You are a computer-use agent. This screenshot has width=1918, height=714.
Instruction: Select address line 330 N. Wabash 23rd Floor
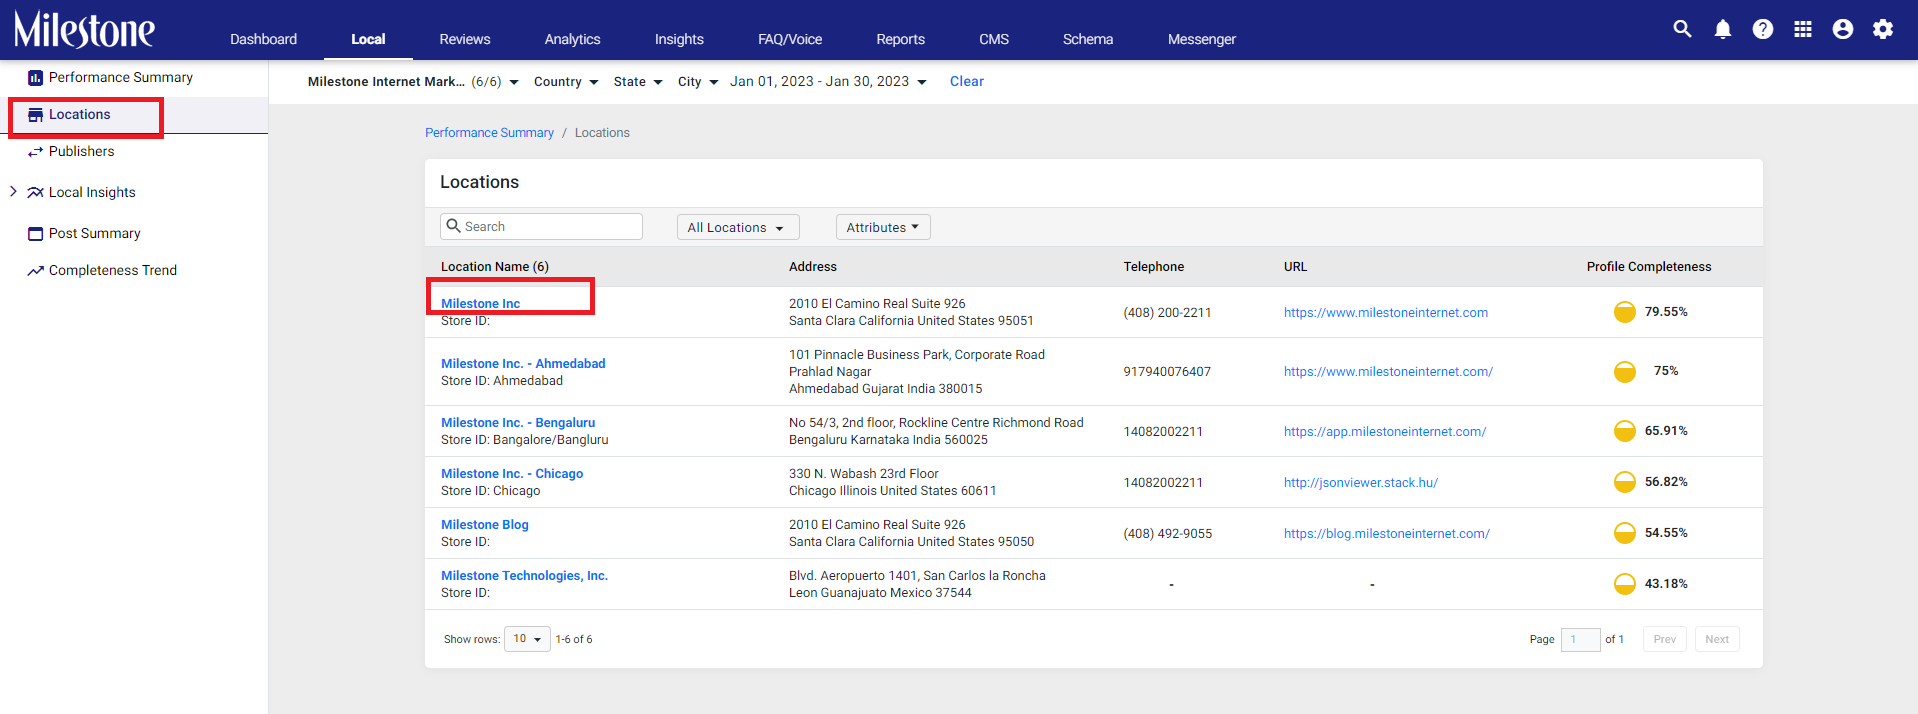click(864, 474)
